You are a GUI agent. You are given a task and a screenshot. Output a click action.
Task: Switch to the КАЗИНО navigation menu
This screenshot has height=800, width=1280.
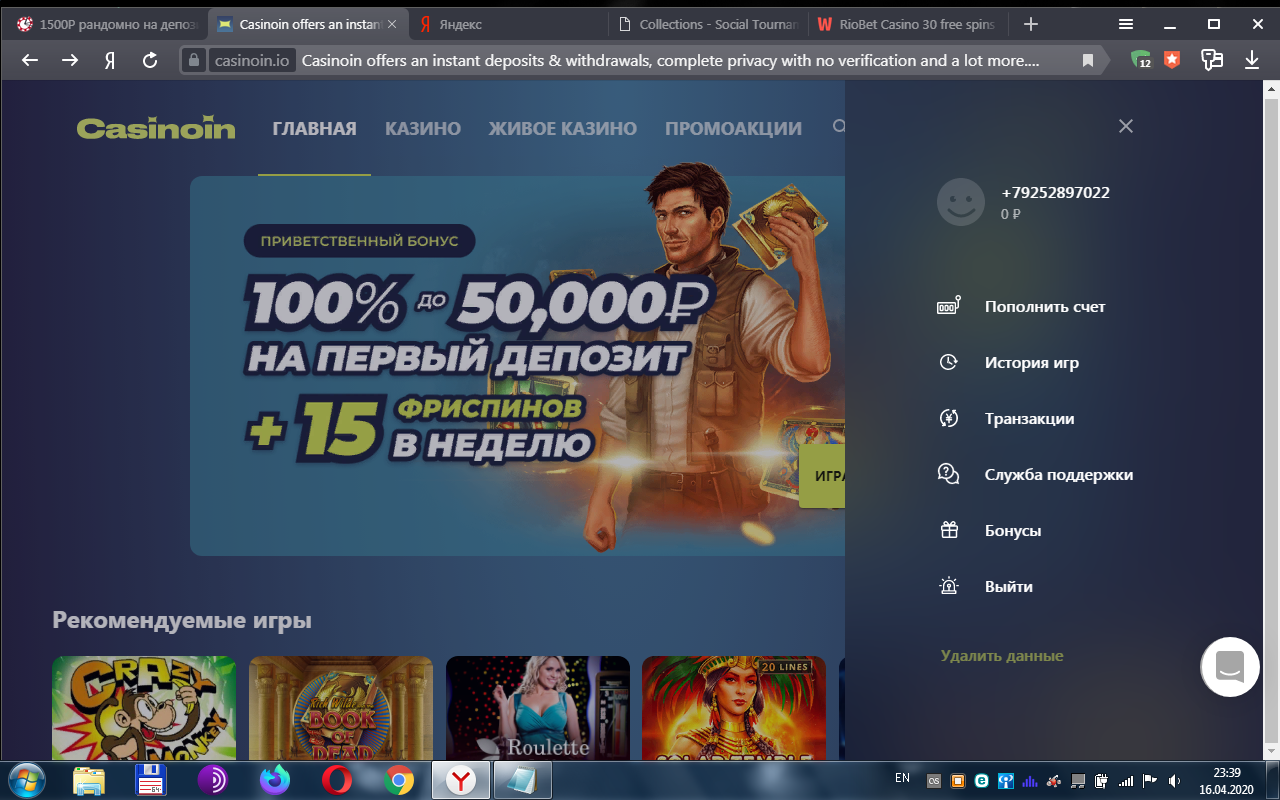click(x=422, y=128)
